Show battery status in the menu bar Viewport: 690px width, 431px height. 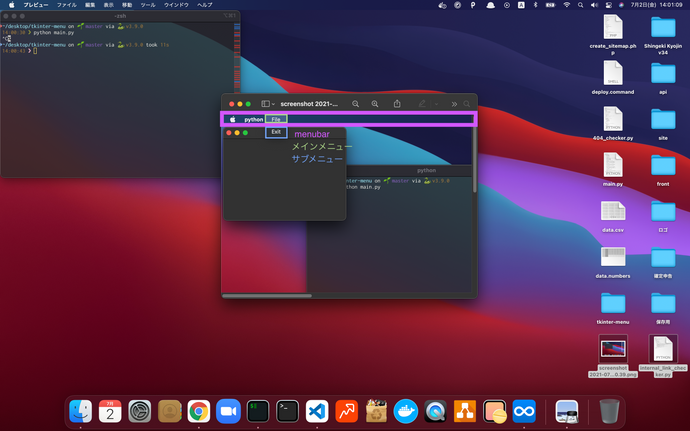click(550, 5)
